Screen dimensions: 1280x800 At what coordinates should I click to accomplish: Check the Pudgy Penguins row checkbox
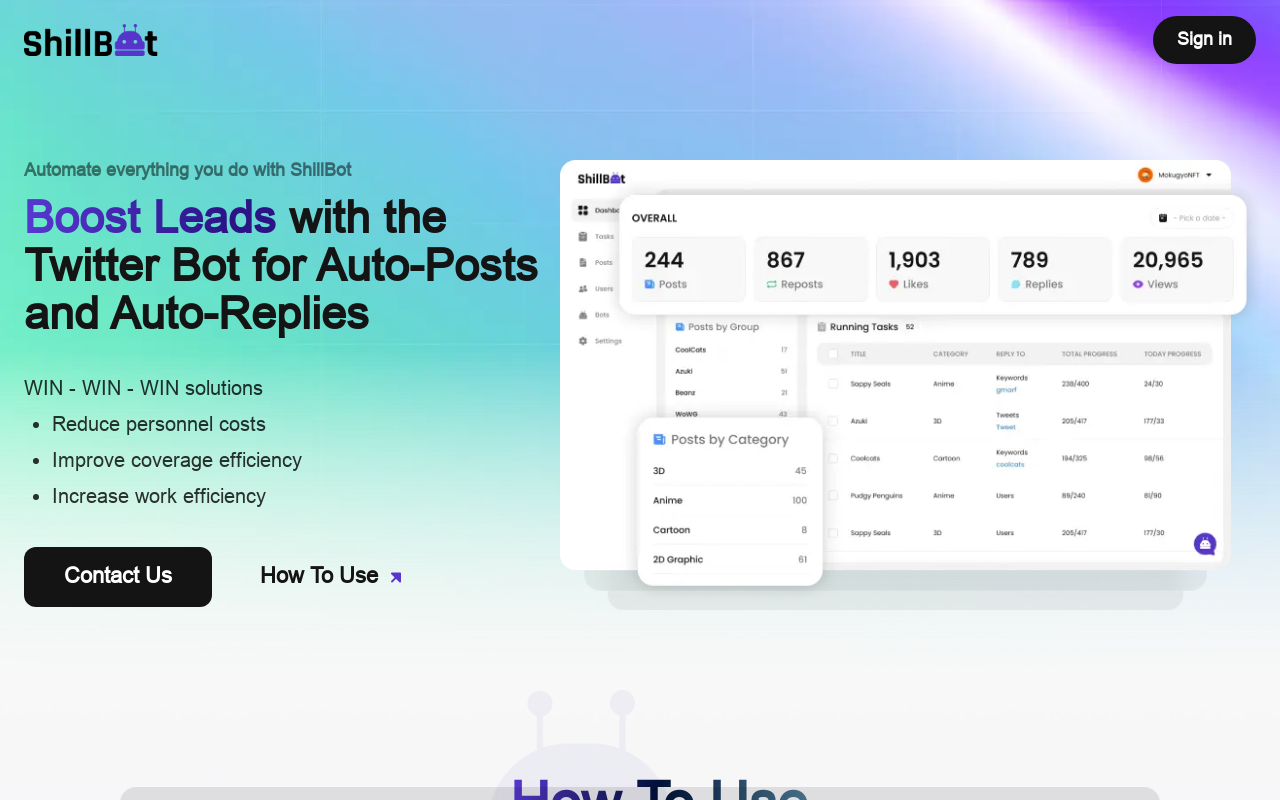[x=833, y=495]
